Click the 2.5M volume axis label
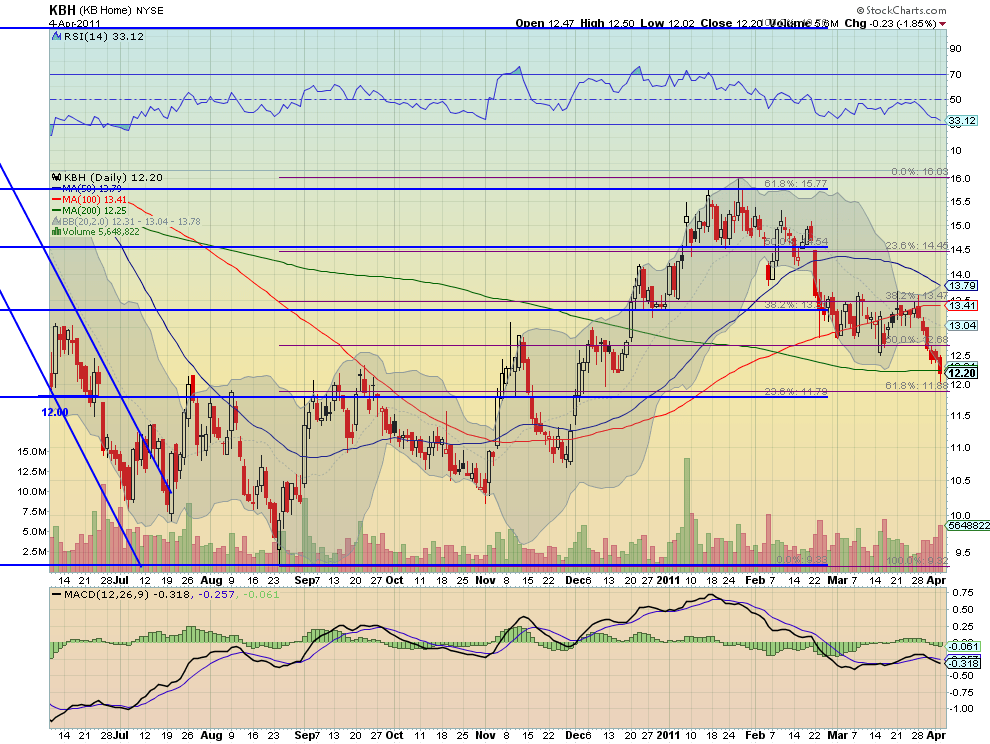 click(x=34, y=551)
